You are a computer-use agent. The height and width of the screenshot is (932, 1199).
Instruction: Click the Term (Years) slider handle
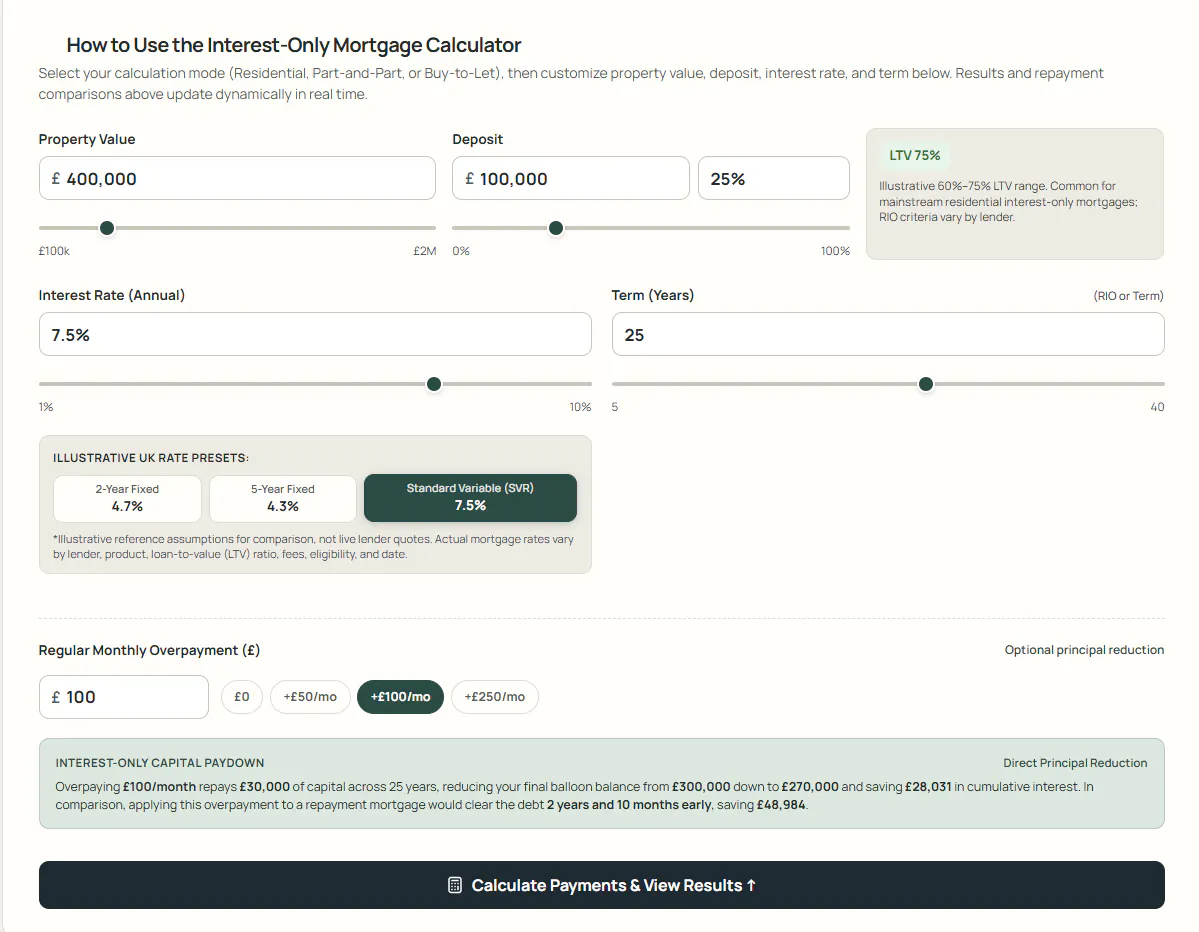(x=926, y=384)
